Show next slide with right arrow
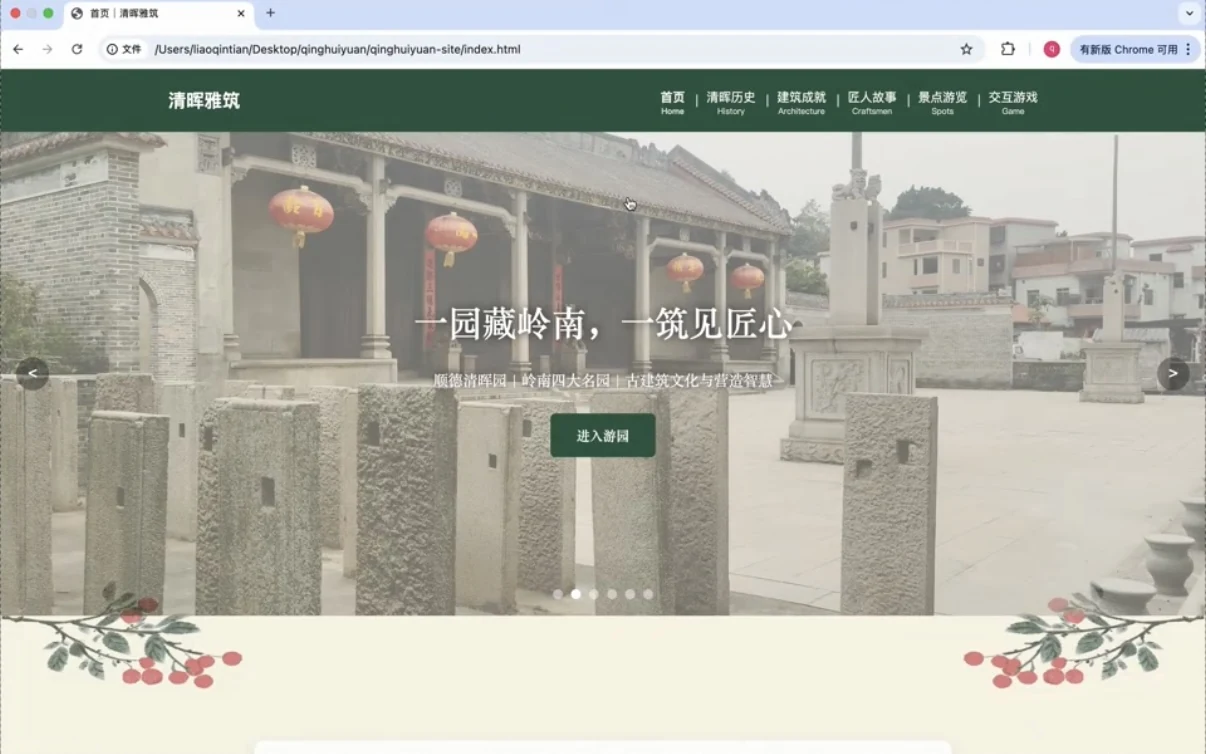This screenshot has height=754, width=1206. tap(1173, 374)
